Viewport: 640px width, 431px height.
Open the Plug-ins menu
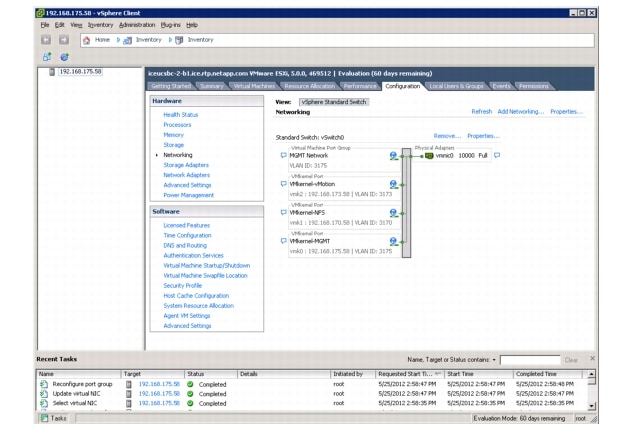tap(171, 25)
